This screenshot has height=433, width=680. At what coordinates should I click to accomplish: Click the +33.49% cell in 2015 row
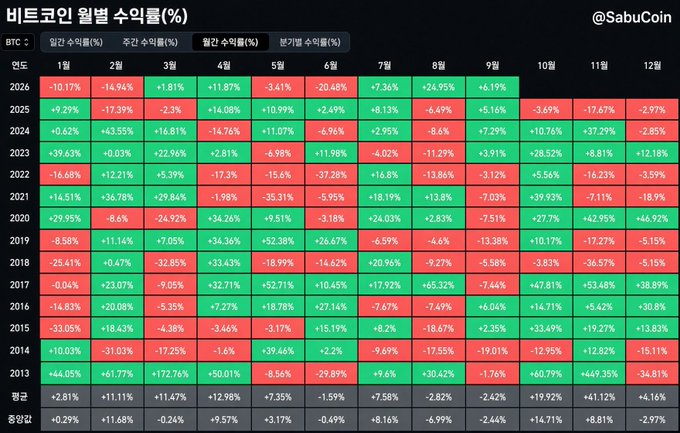click(x=546, y=328)
